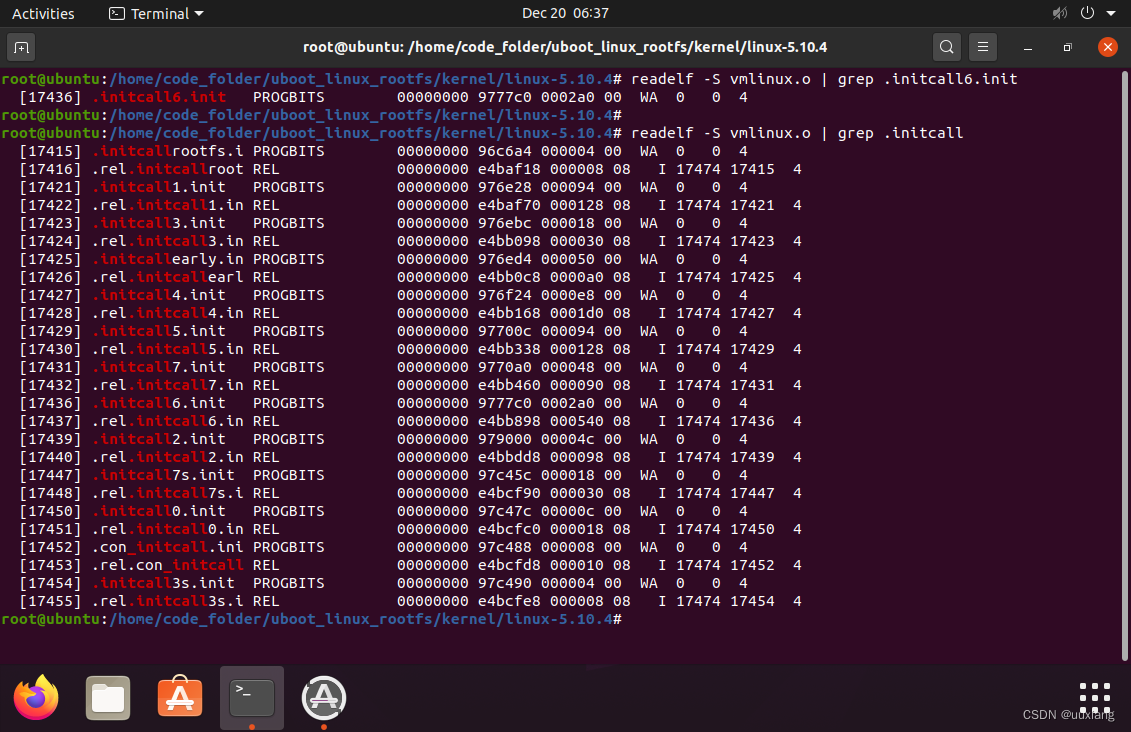Screen dimensions: 1131x732
Task: Click the final shell prompt line
Action: point(312,619)
